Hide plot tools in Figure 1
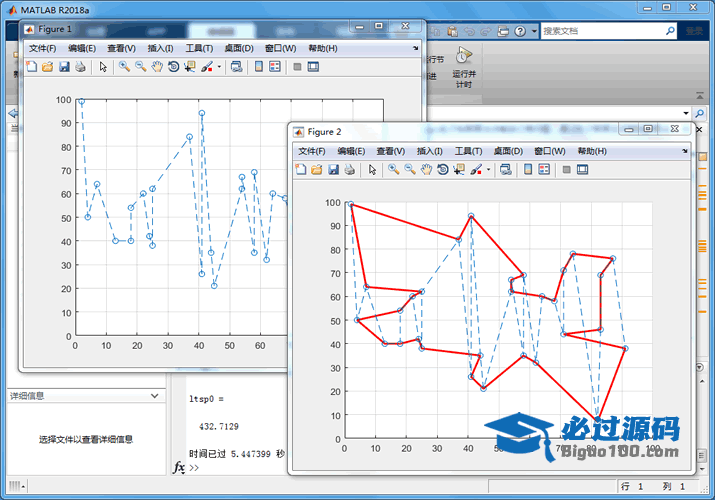This screenshot has height=500, width=715. coord(297,67)
